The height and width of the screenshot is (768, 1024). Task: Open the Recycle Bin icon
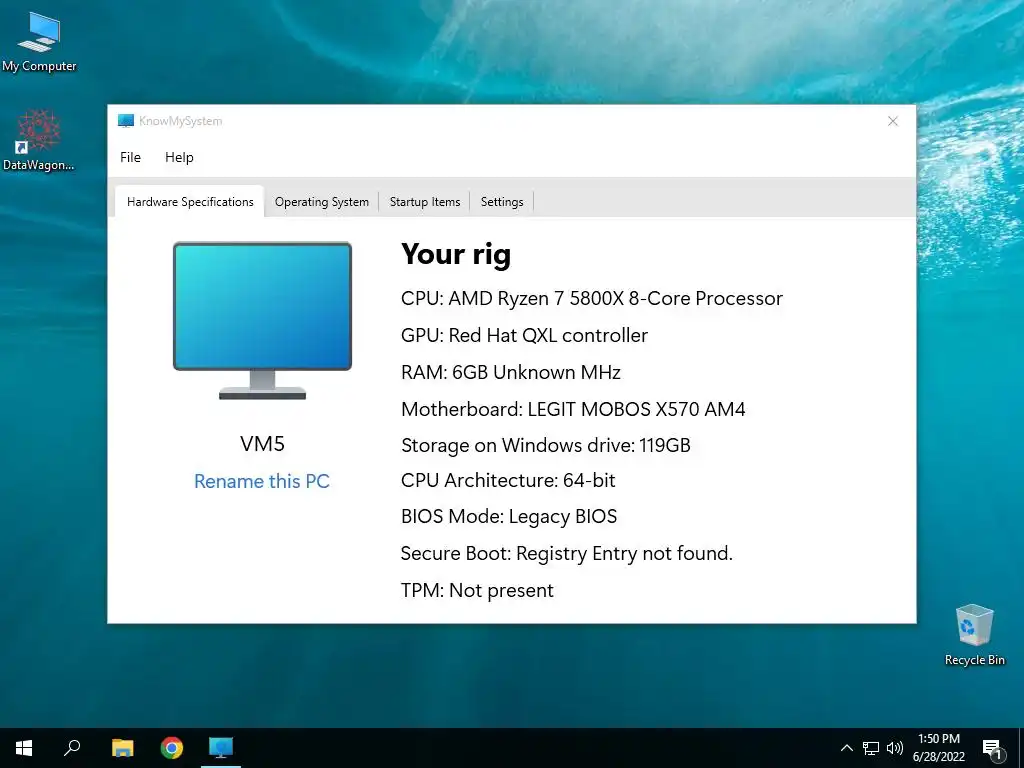(x=974, y=635)
